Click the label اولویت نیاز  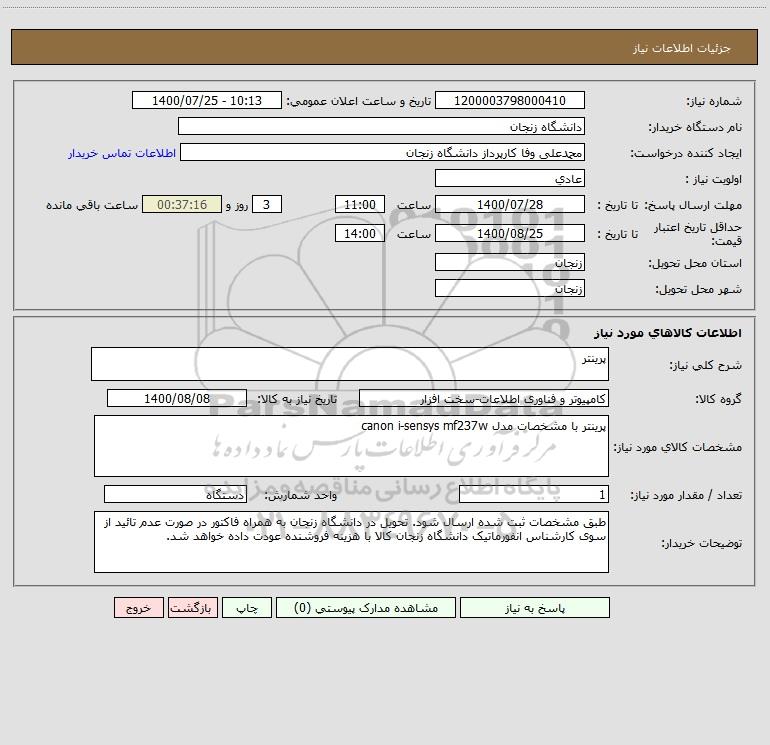click(713, 179)
